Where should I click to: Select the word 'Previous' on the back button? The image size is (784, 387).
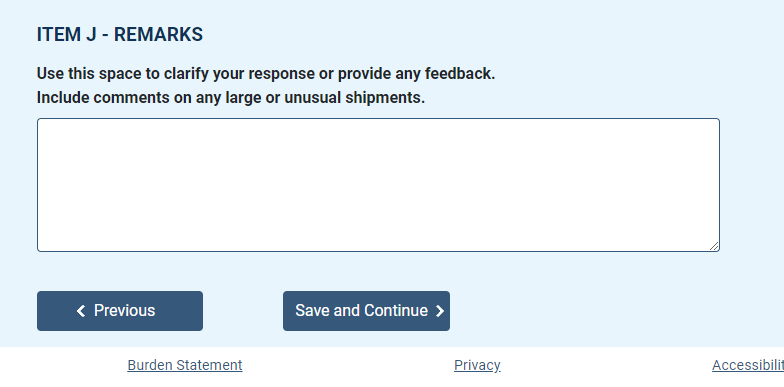124,310
